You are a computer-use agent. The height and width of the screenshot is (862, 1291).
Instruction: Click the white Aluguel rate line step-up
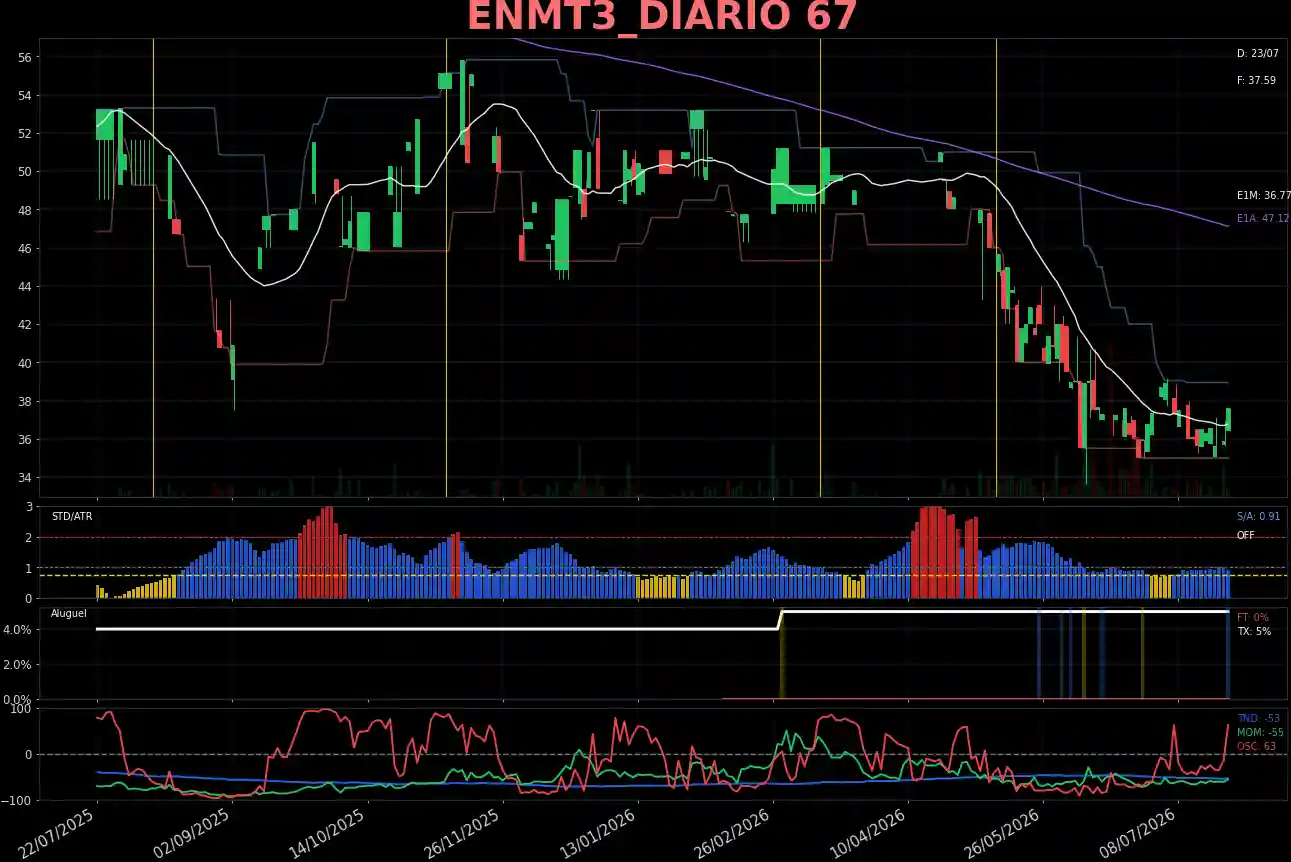pyautogui.click(x=780, y=620)
